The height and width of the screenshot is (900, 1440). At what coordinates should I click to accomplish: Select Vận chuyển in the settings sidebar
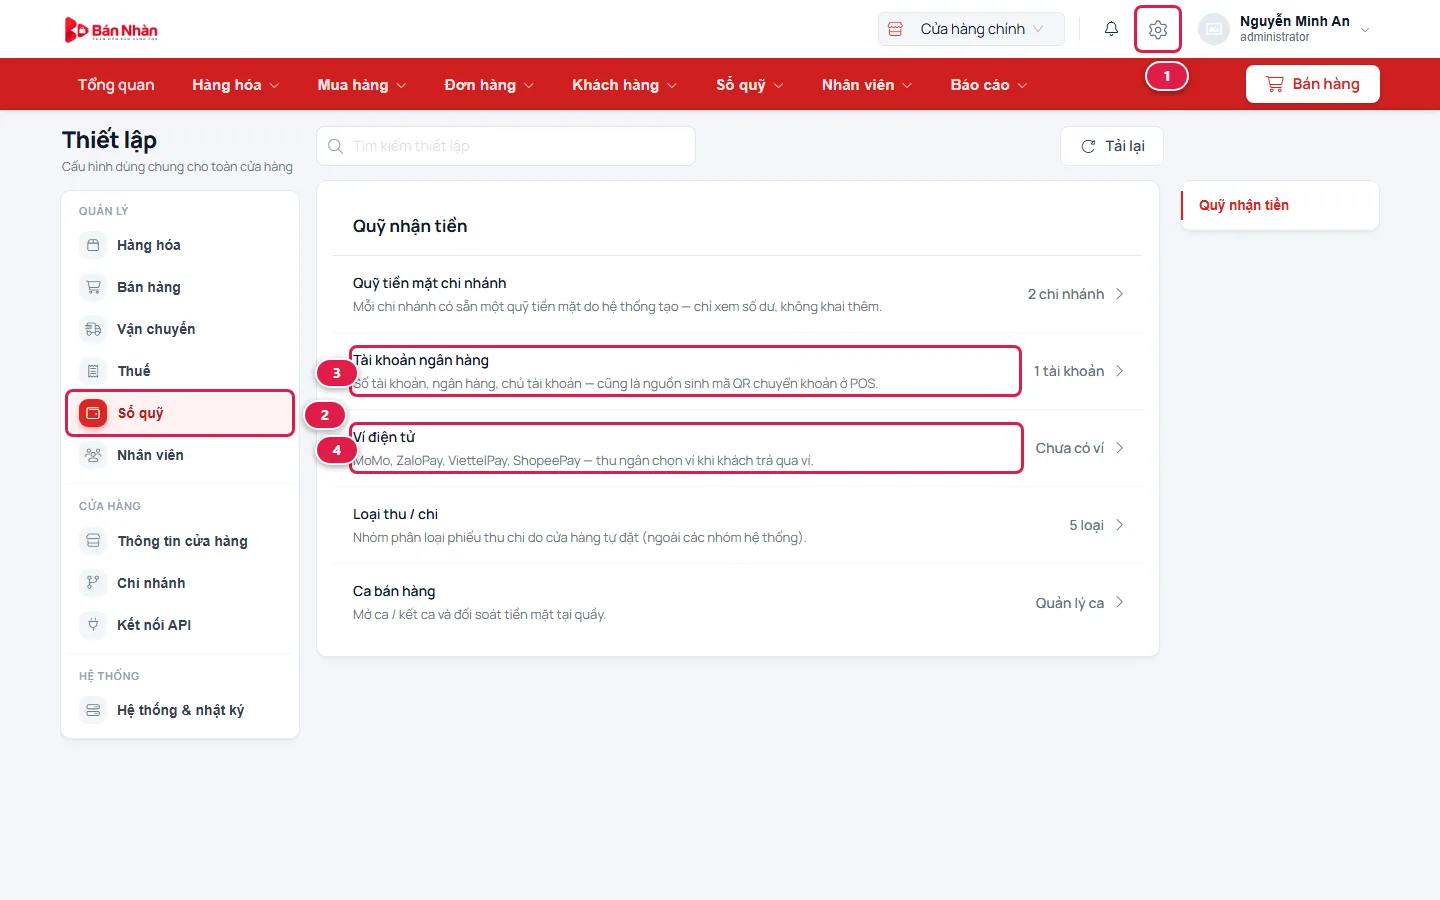(180, 329)
